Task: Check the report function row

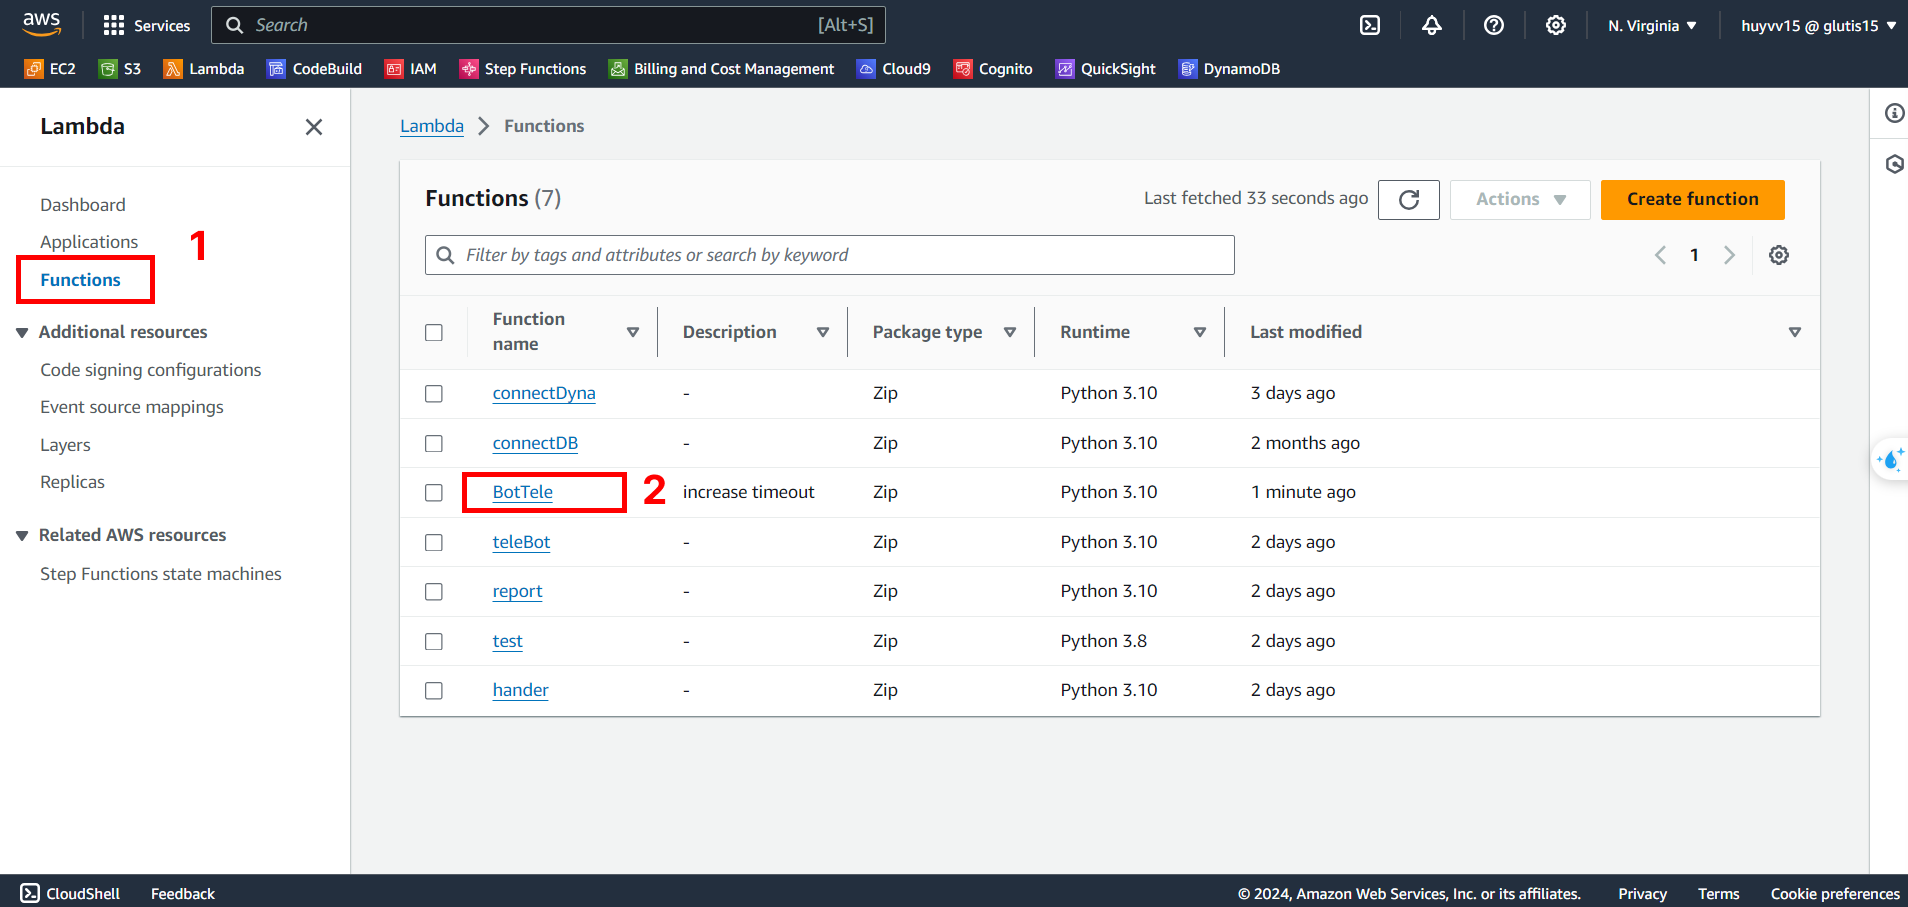Action: coord(434,592)
